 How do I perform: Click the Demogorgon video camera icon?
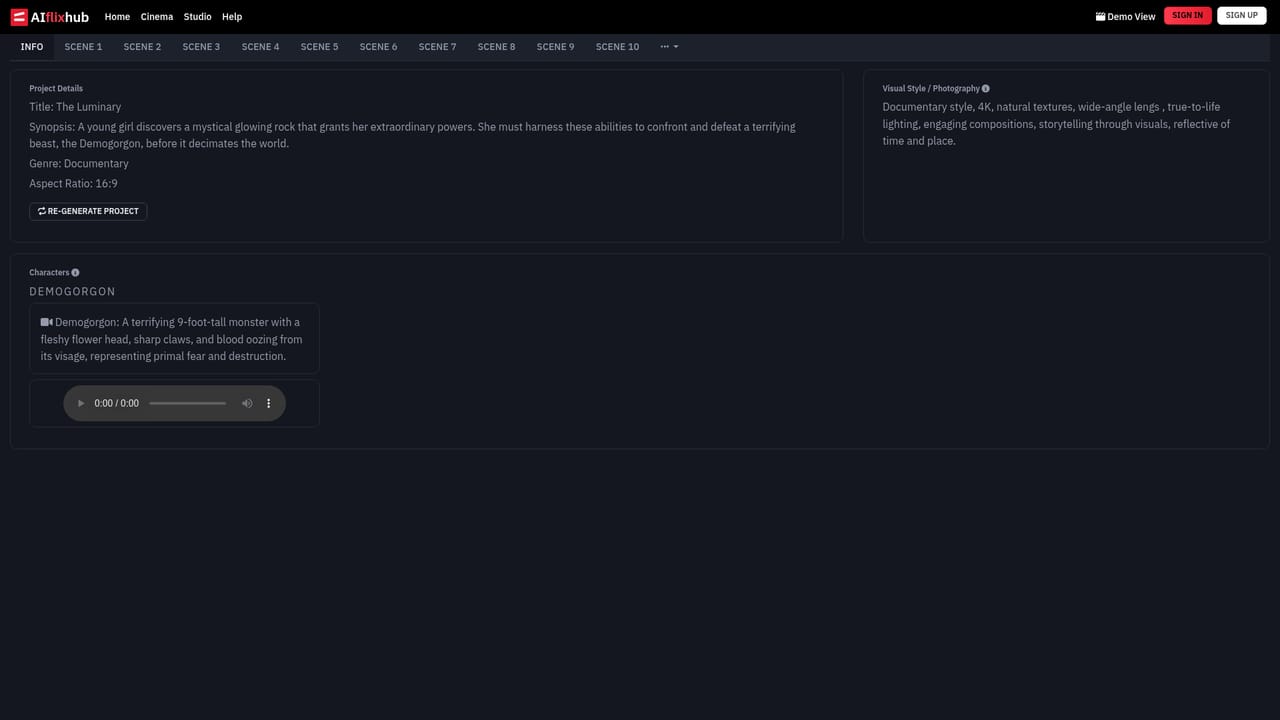46,322
